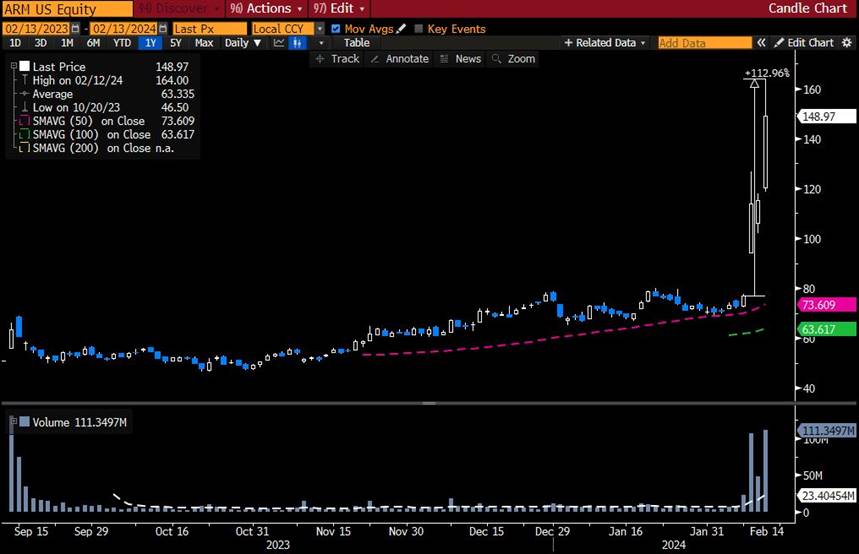The height and width of the screenshot is (554, 859).
Task: Select the 1M range tab
Action: click(x=67, y=43)
